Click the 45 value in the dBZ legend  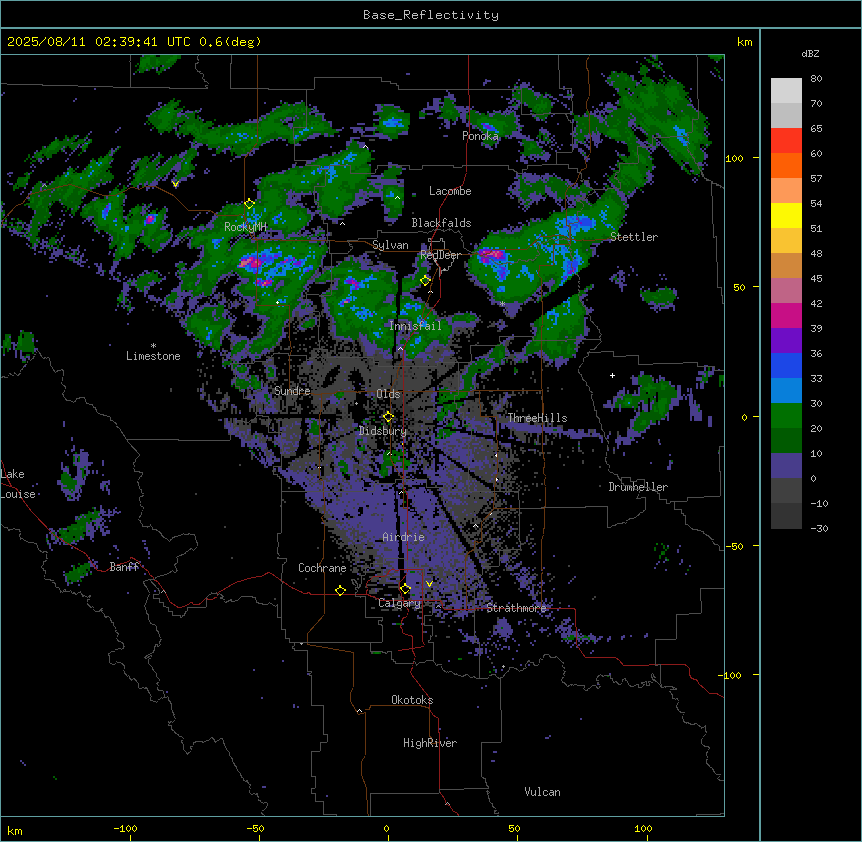point(816,279)
